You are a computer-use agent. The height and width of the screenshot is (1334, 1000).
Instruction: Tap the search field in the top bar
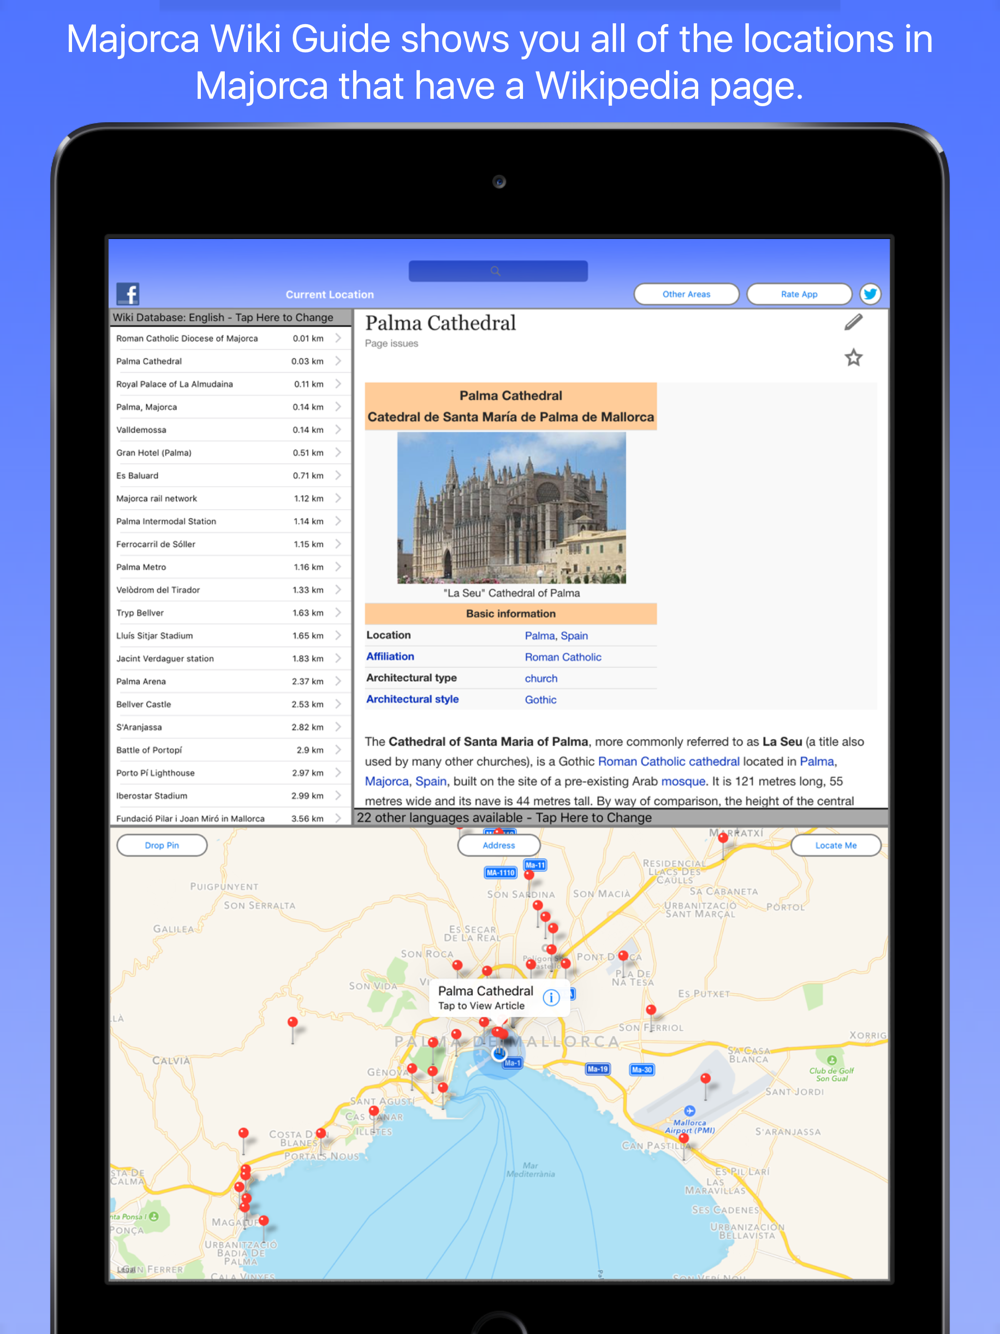click(498, 271)
